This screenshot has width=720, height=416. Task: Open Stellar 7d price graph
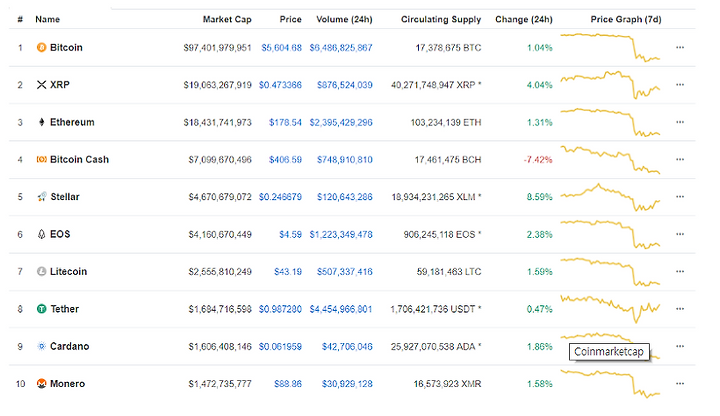pyautogui.click(x=610, y=197)
